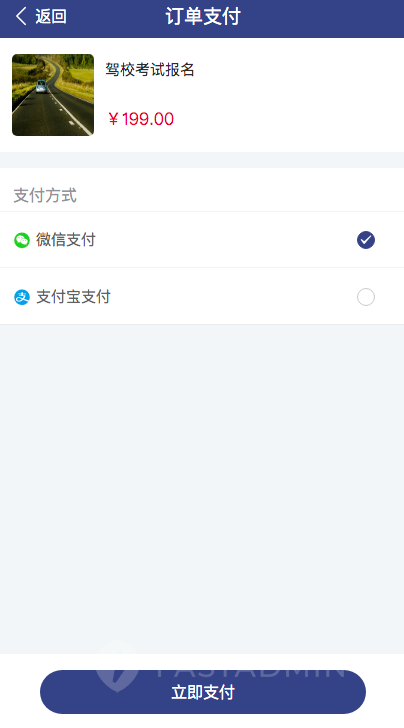Click the blue Alipay logo icon
This screenshot has height=728, width=404.
click(22, 297)
